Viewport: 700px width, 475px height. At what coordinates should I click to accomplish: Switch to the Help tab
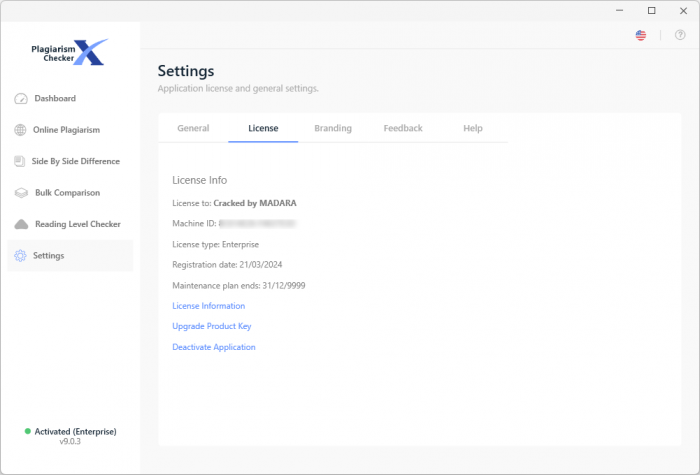pyautogui.click(x=473, y=128)
